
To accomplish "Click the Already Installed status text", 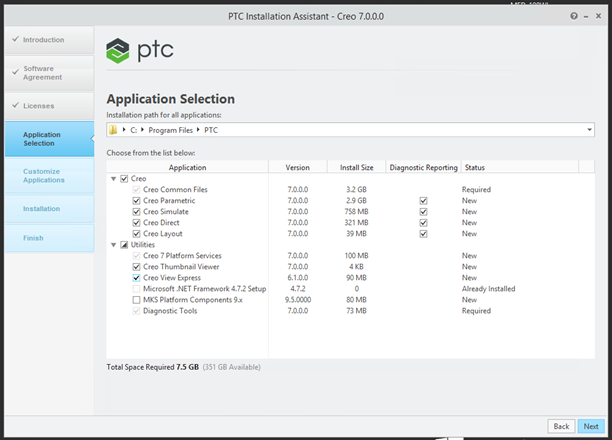I will pos(488,289).
